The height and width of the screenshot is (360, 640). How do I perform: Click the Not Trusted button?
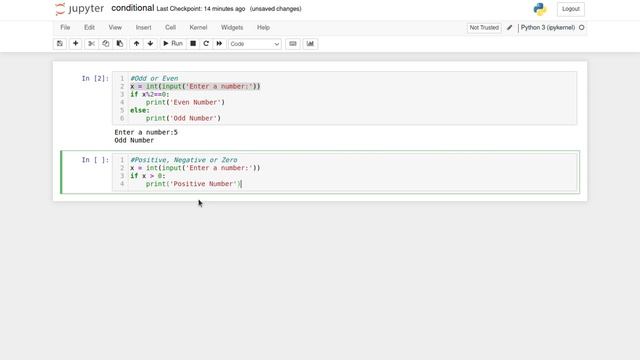coord(484,28)
